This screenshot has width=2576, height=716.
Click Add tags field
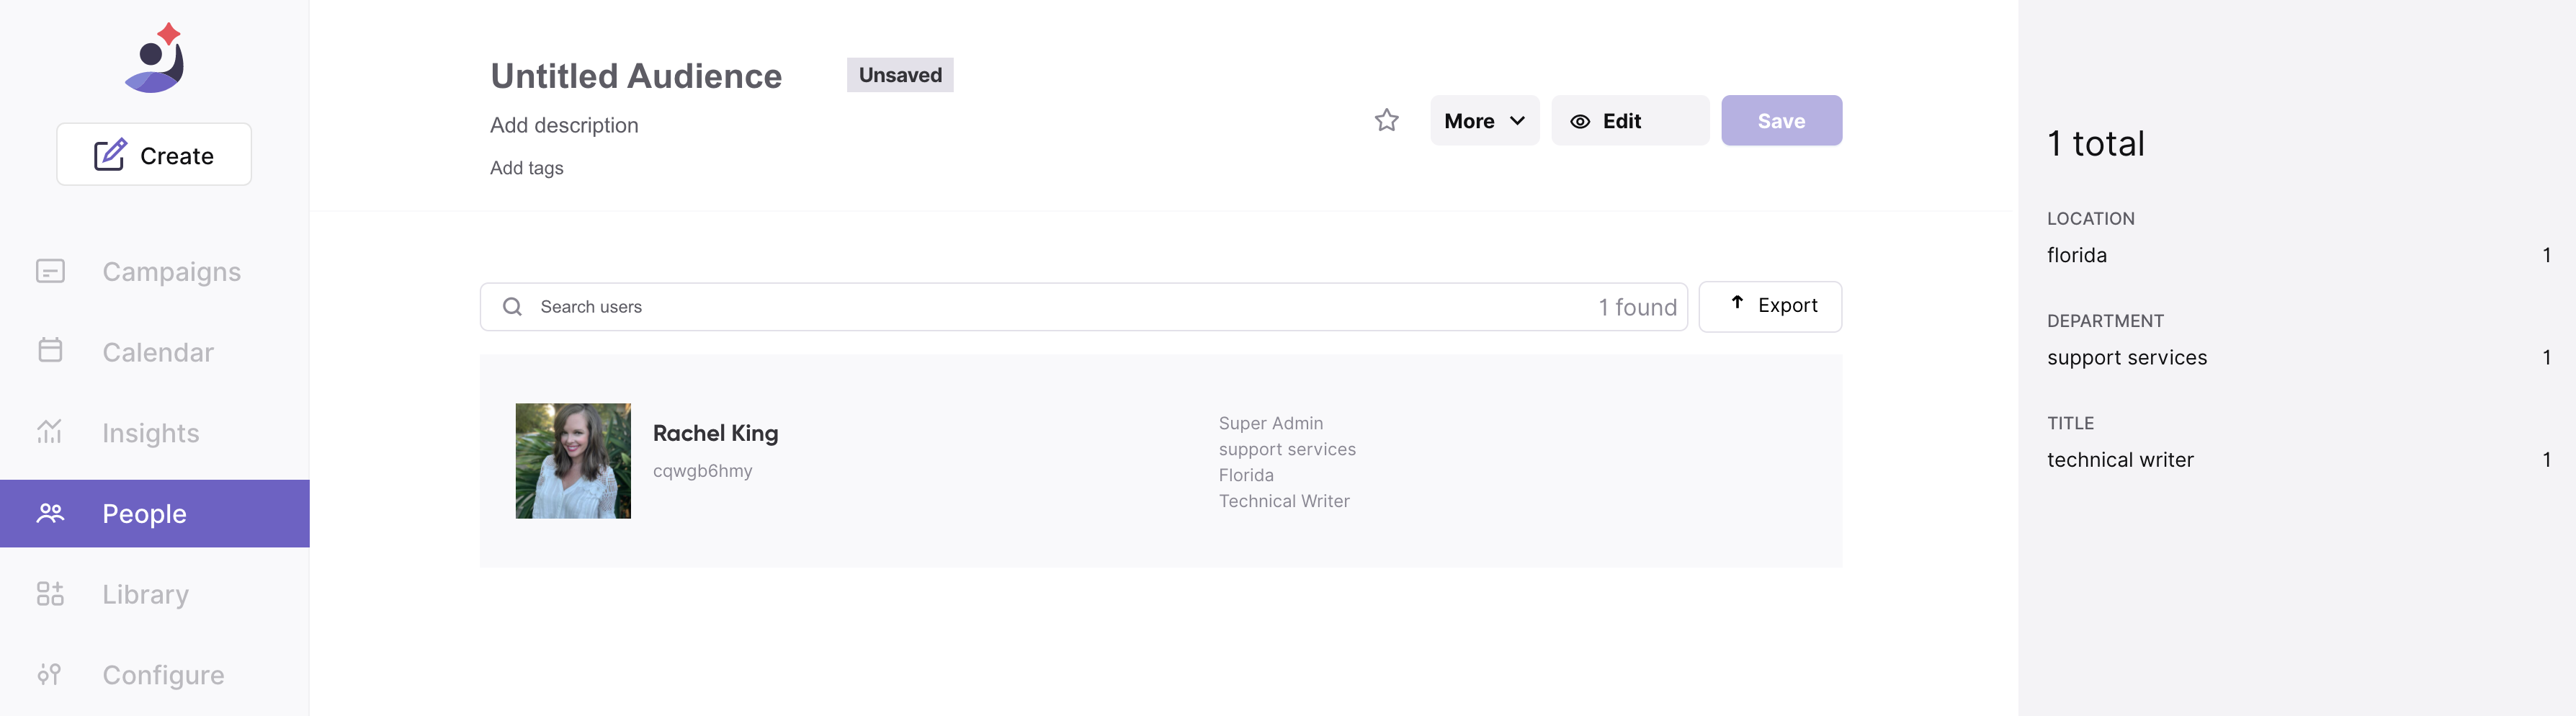click(527, 168)
